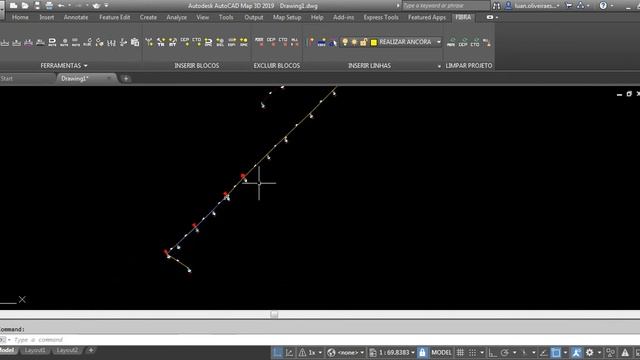640x360 pixels.
Task: Toggle polar tracking in the status bar
Action: click(x=504, y=352)
